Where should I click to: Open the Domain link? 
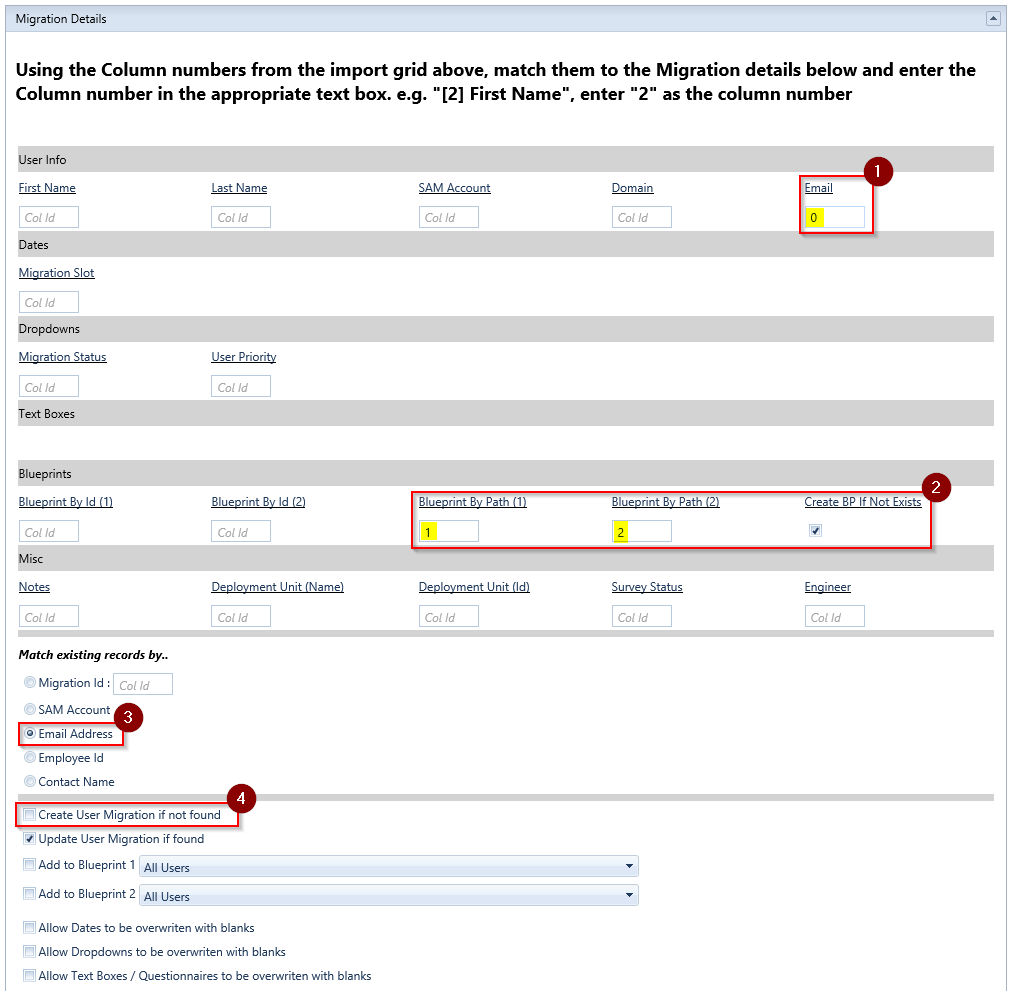click(x=632, y=188)
